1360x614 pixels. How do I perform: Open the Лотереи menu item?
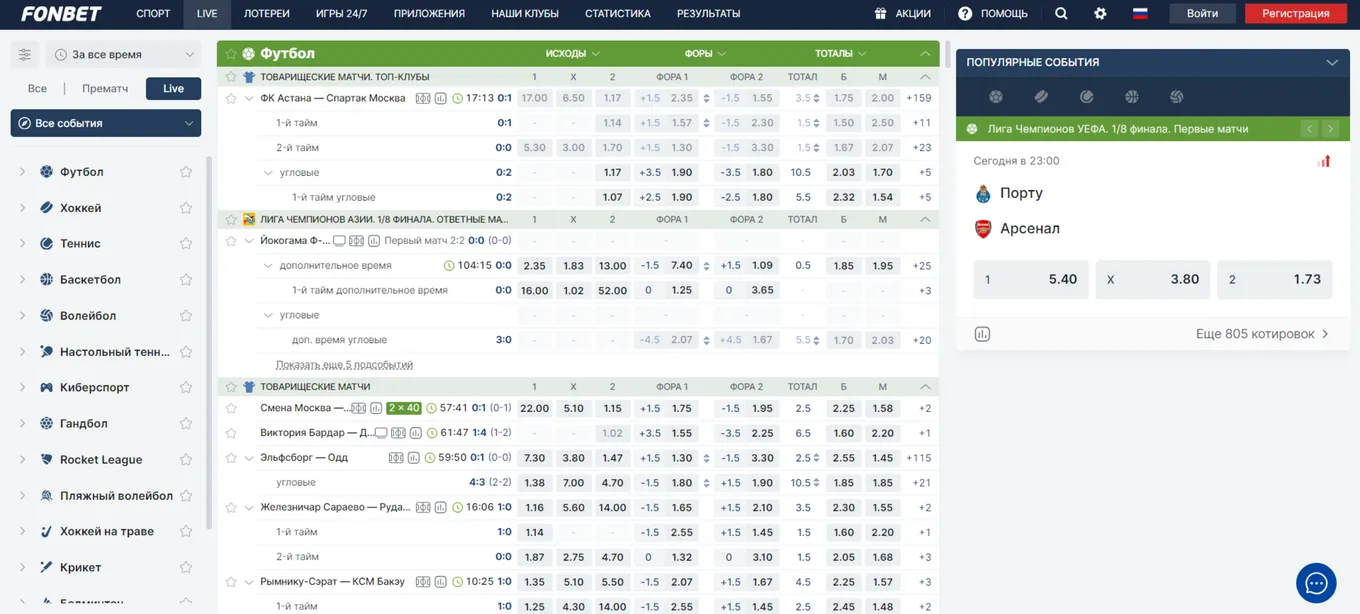(266, 14)
